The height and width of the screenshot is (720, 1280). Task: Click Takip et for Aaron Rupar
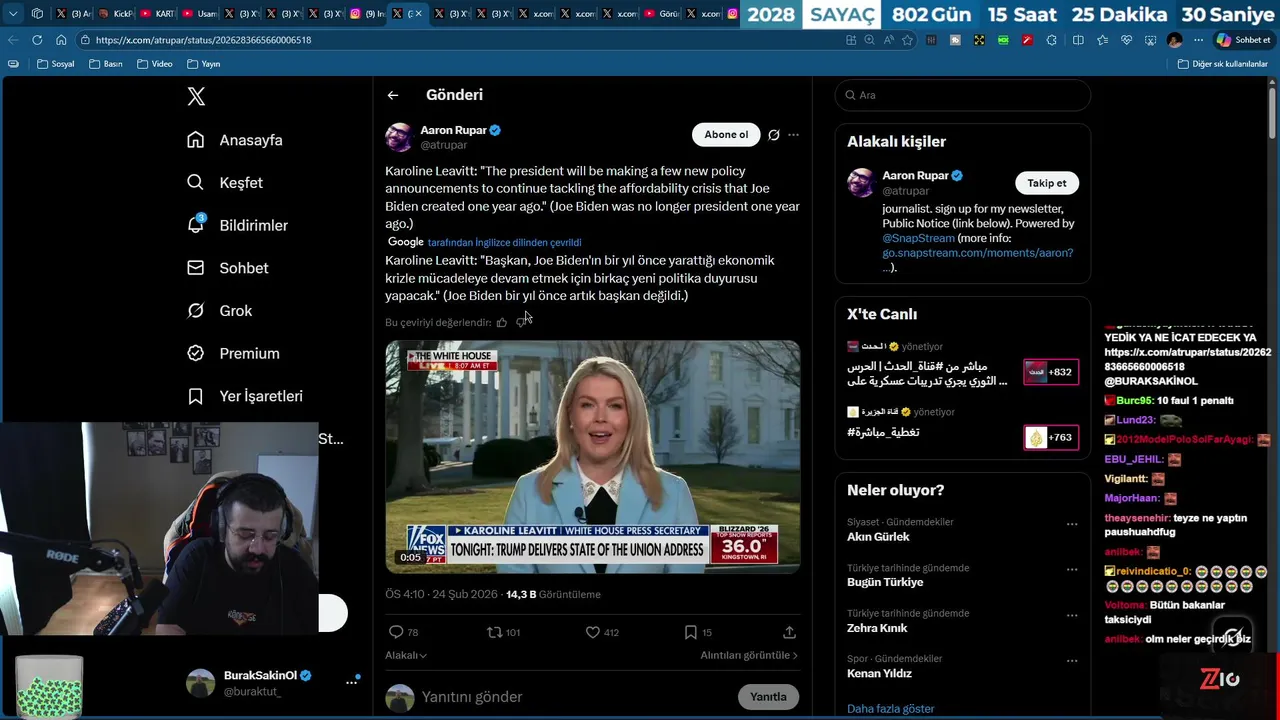click(1047, 183)
